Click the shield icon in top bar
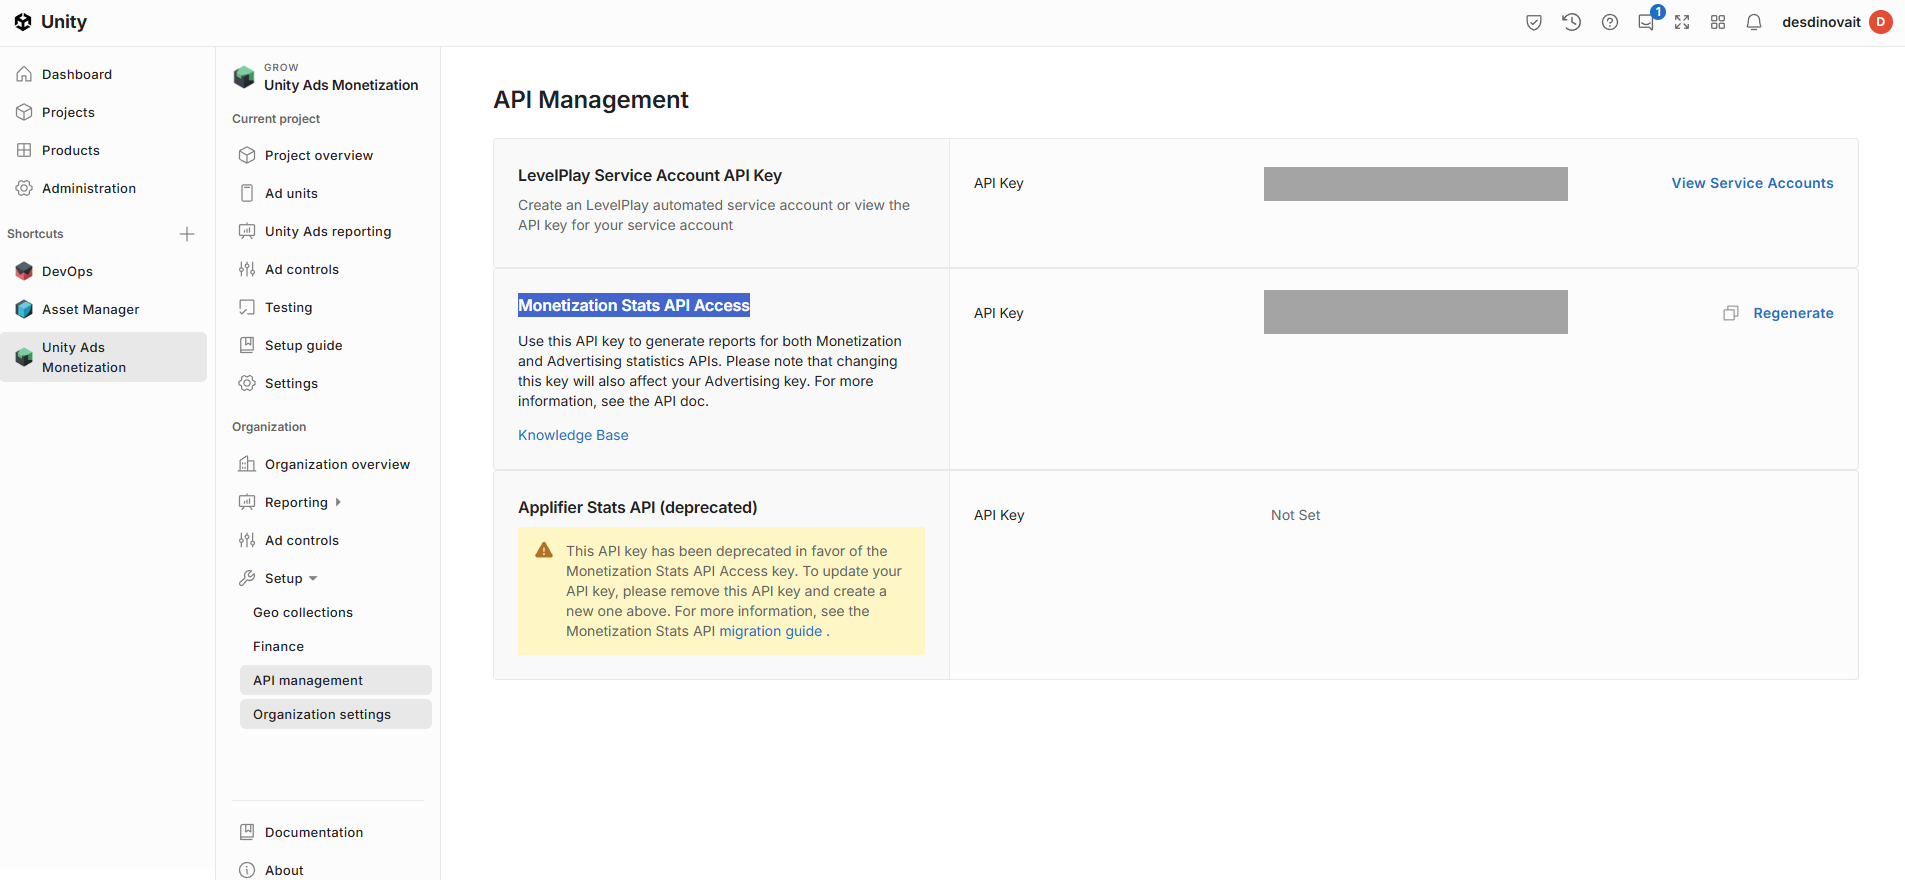Viewport: 1905px width, 880px height. [1534, 22]
